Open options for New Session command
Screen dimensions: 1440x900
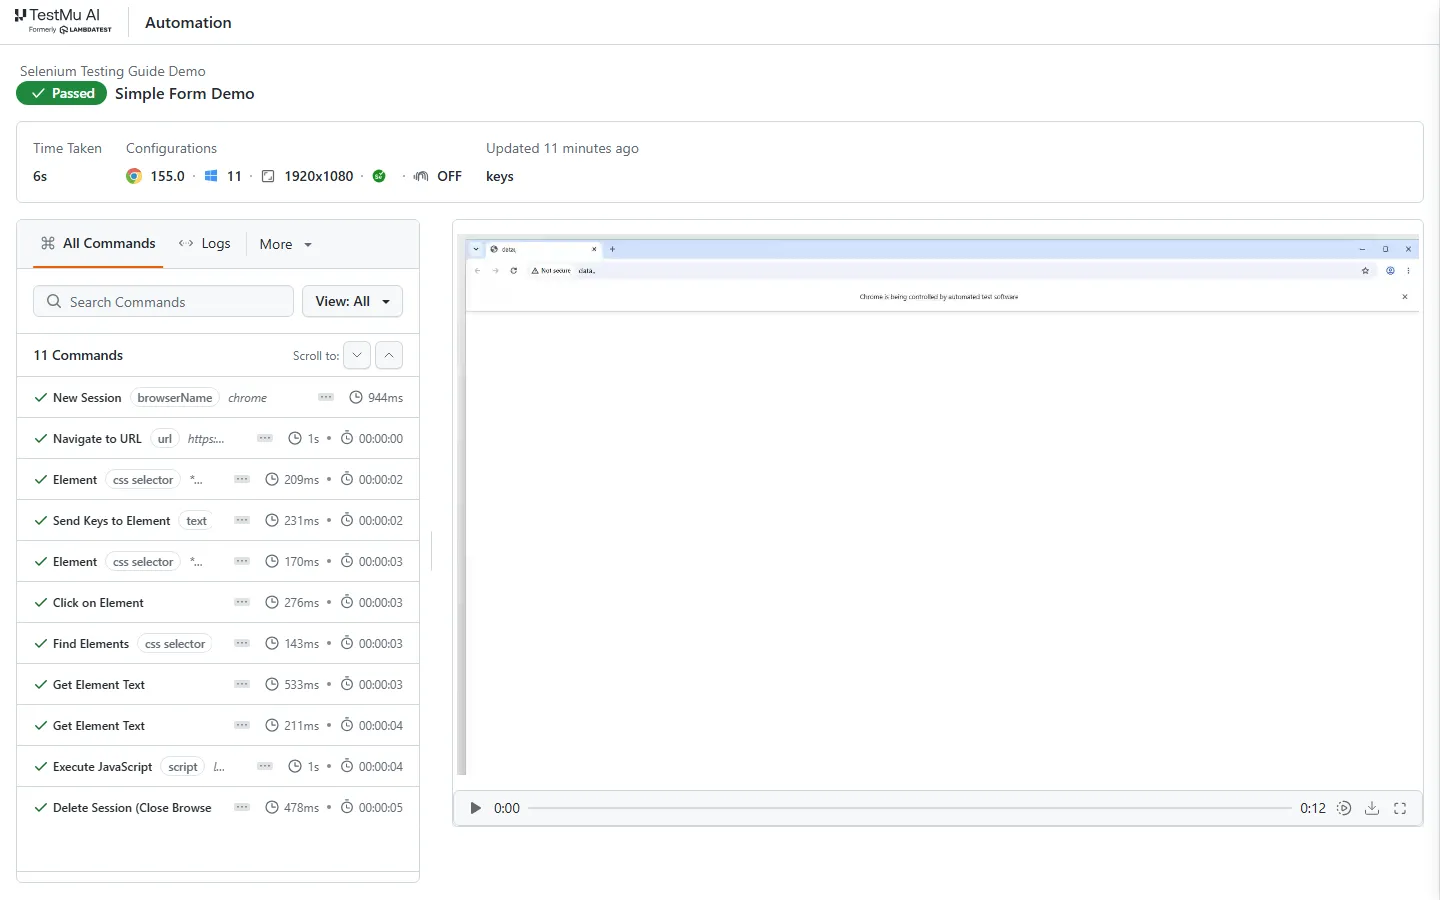coord(326,397)
